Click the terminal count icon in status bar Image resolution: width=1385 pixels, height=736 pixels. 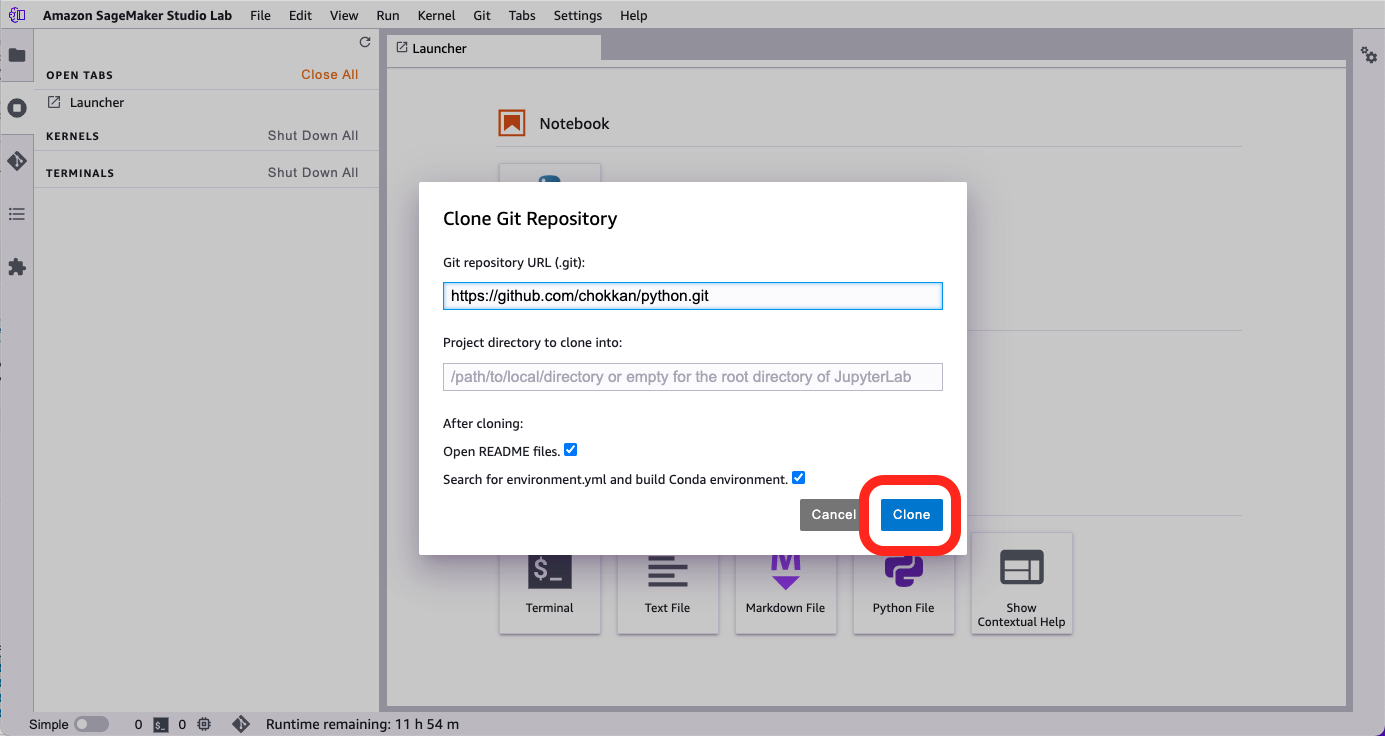tap(160, 724)
